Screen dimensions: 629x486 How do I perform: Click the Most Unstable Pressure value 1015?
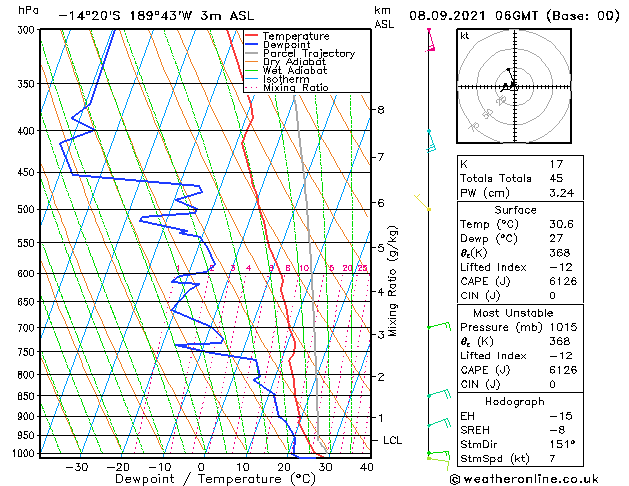tap(563, 327)
